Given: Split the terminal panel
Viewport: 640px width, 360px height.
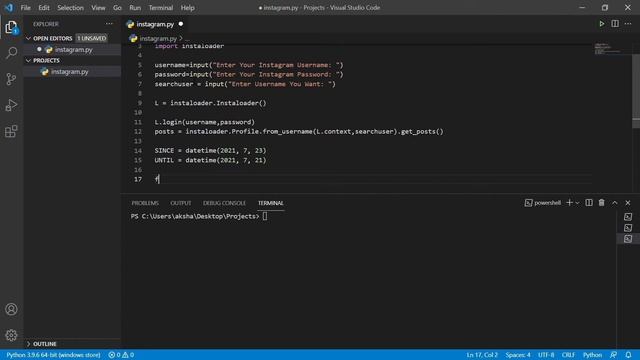Looking at the screenshot, I should pyautogui.click(x=589, y=203).
